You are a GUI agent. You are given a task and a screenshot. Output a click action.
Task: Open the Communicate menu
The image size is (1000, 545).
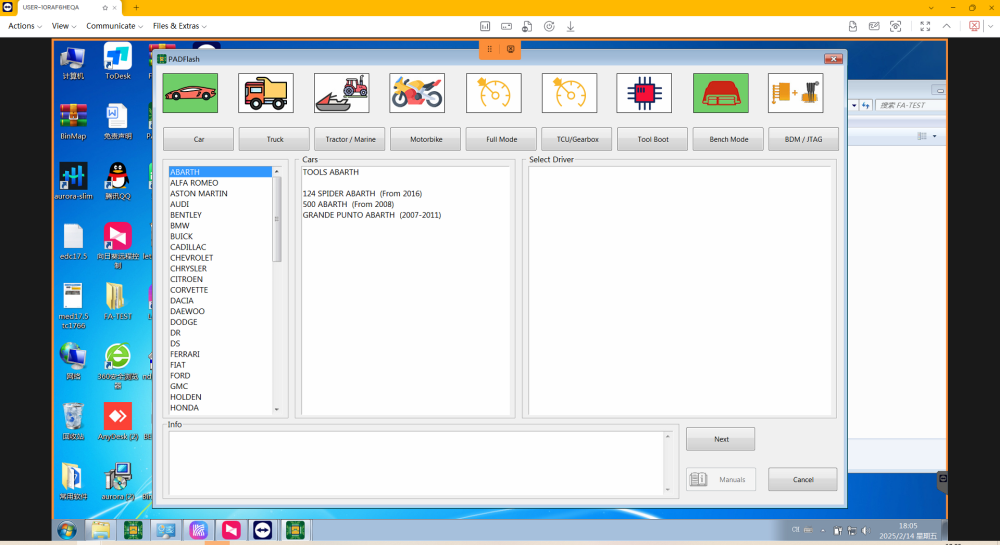[113, 26]
